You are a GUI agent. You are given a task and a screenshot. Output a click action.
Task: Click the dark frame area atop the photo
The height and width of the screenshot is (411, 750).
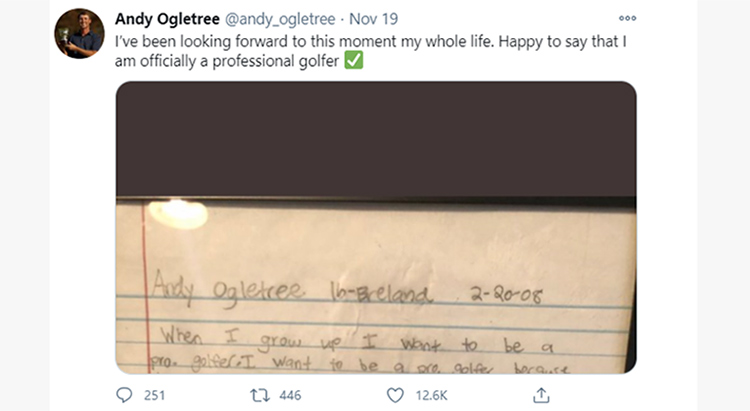point(376,139)
